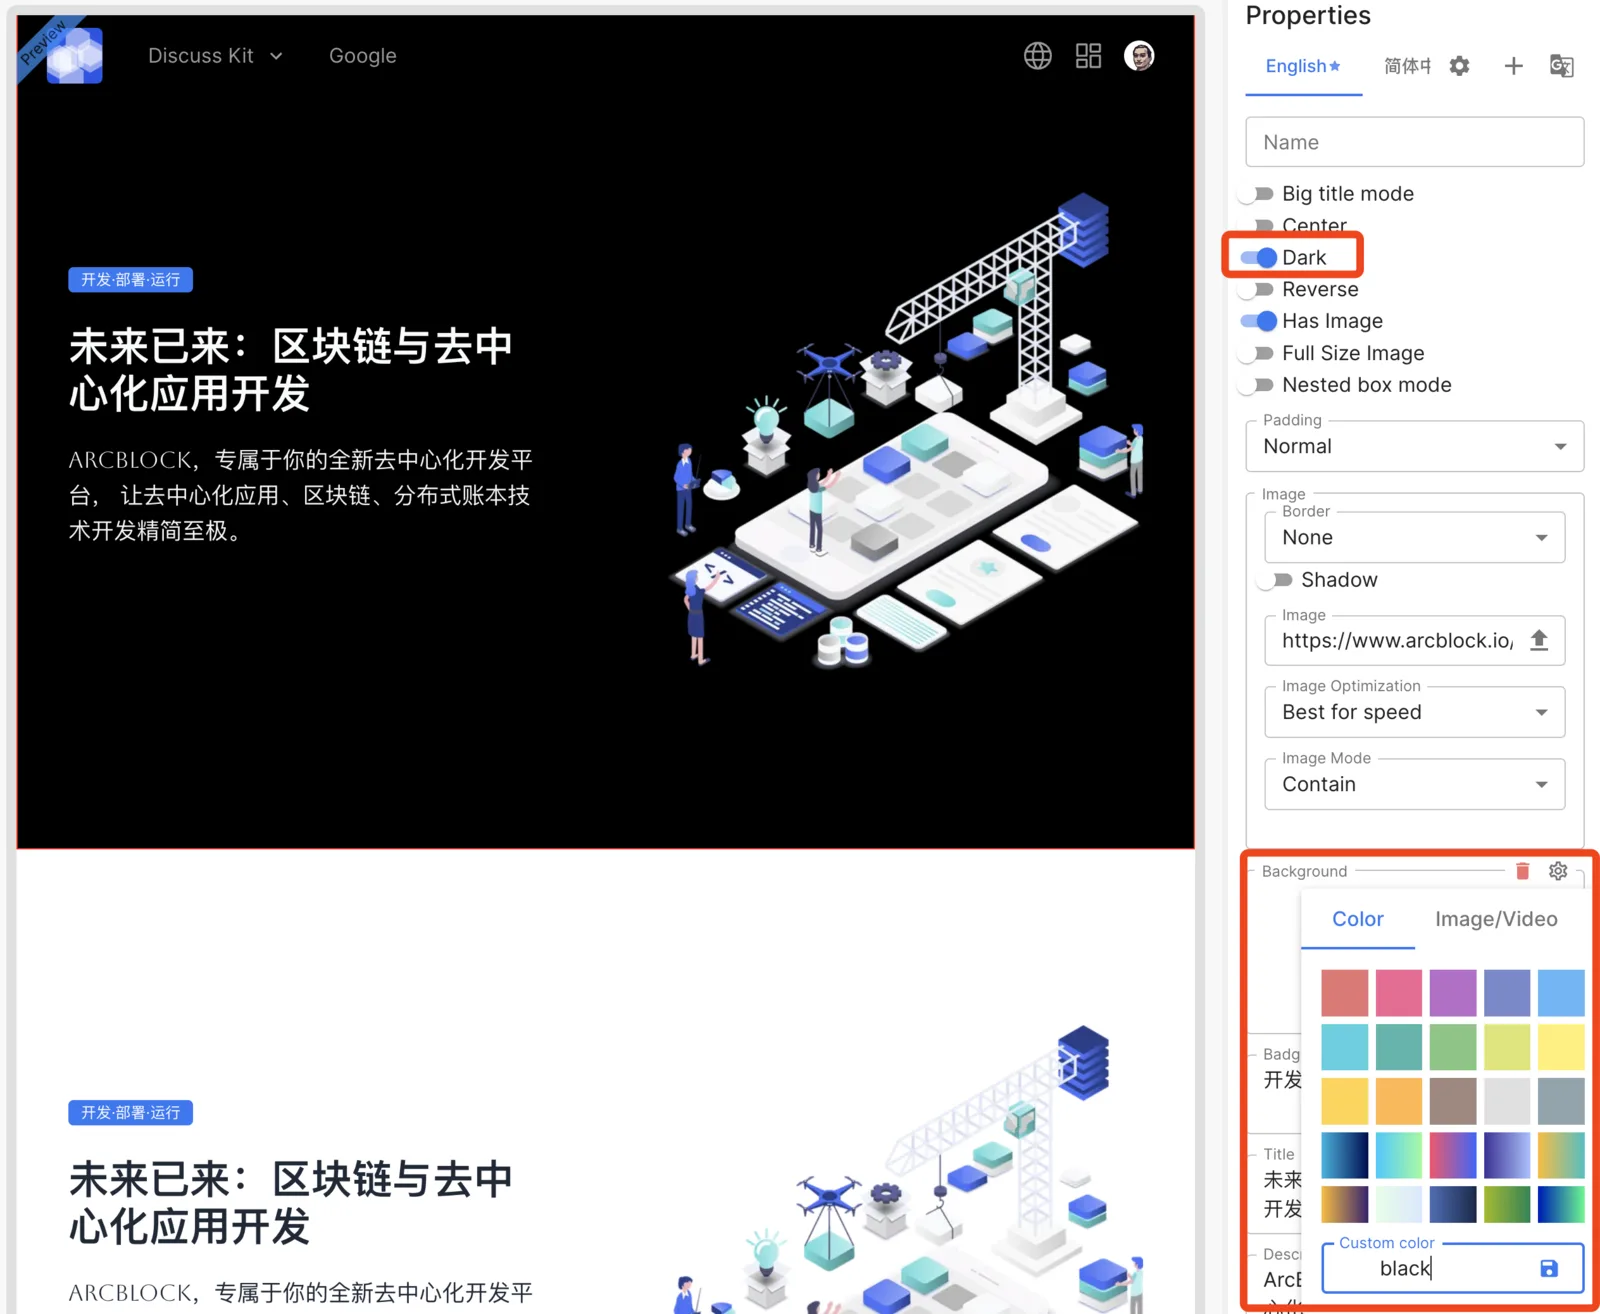
Task: Click the 开发·部署·运行 badge in white hero
Action: [x=130, y=1112]
